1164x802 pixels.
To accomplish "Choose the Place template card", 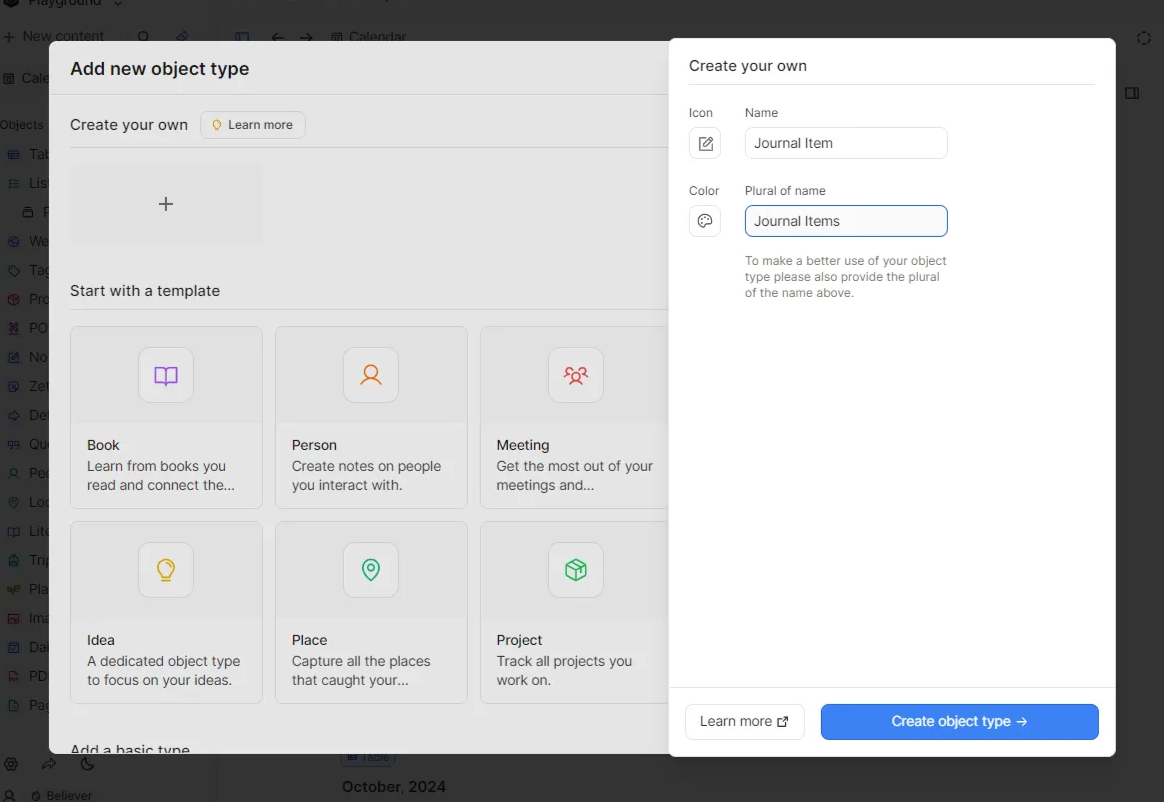I will pyautogui.click(x=371, y=613).
